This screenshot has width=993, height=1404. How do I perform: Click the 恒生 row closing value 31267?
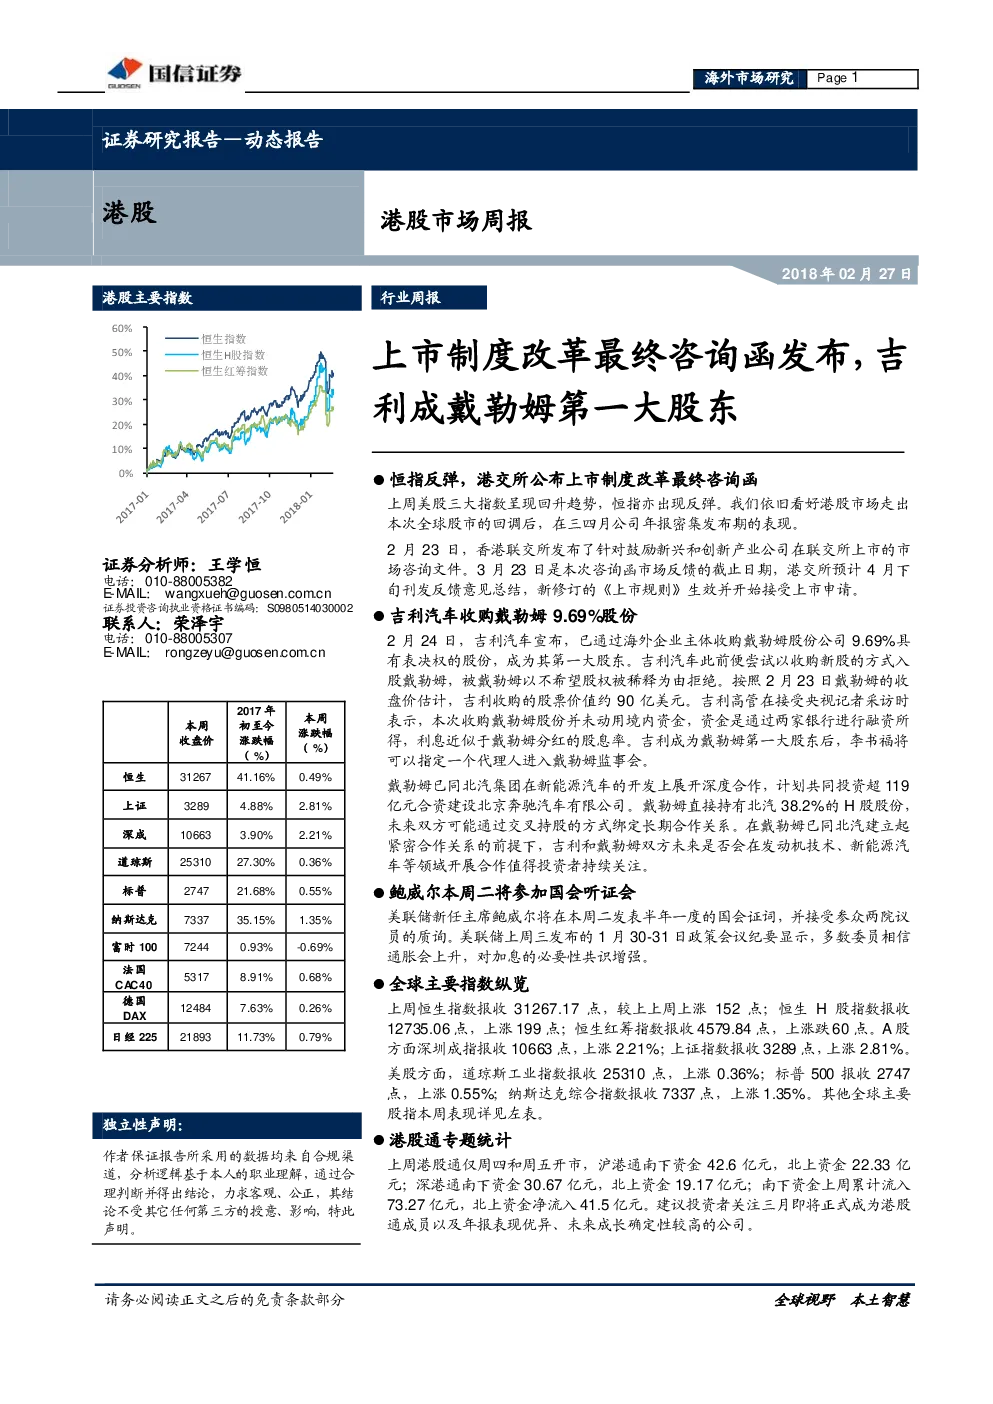click(196, 777)
